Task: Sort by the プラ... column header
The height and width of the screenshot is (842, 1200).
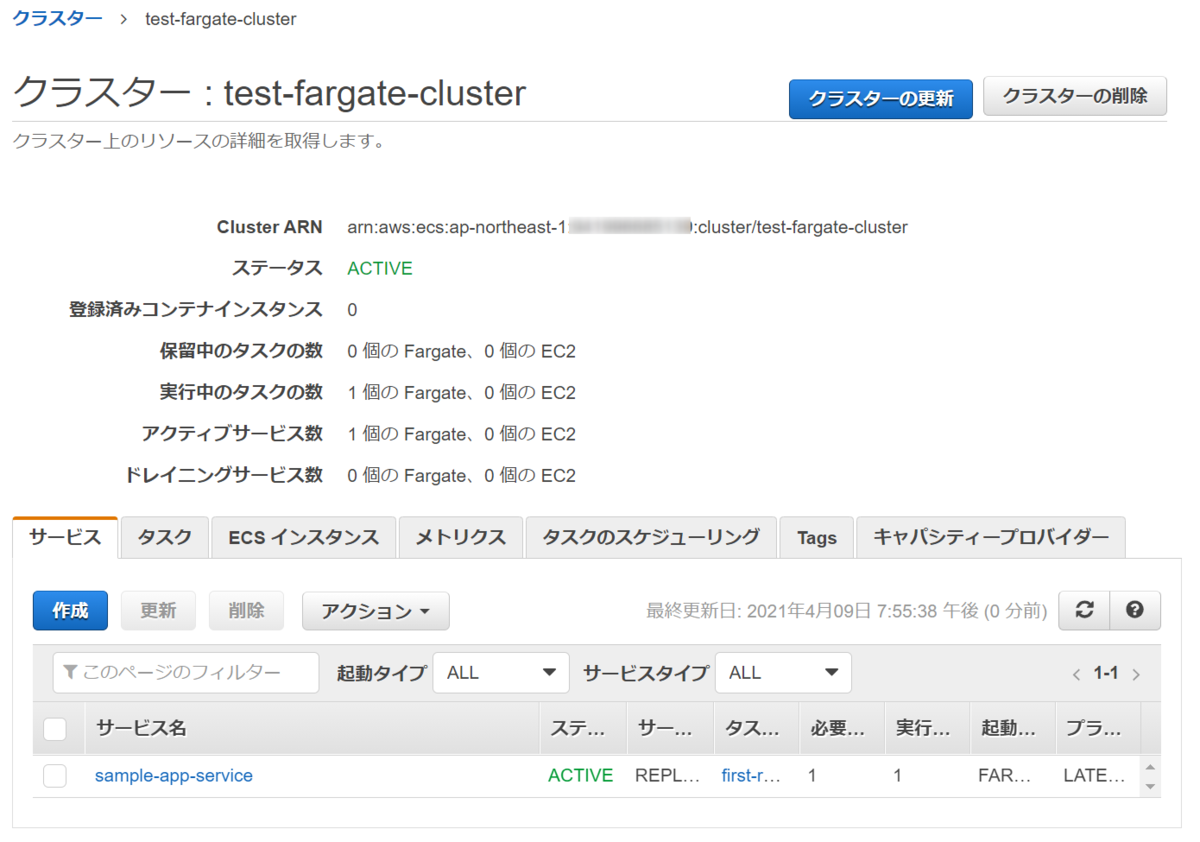Action: [1098, 729]
